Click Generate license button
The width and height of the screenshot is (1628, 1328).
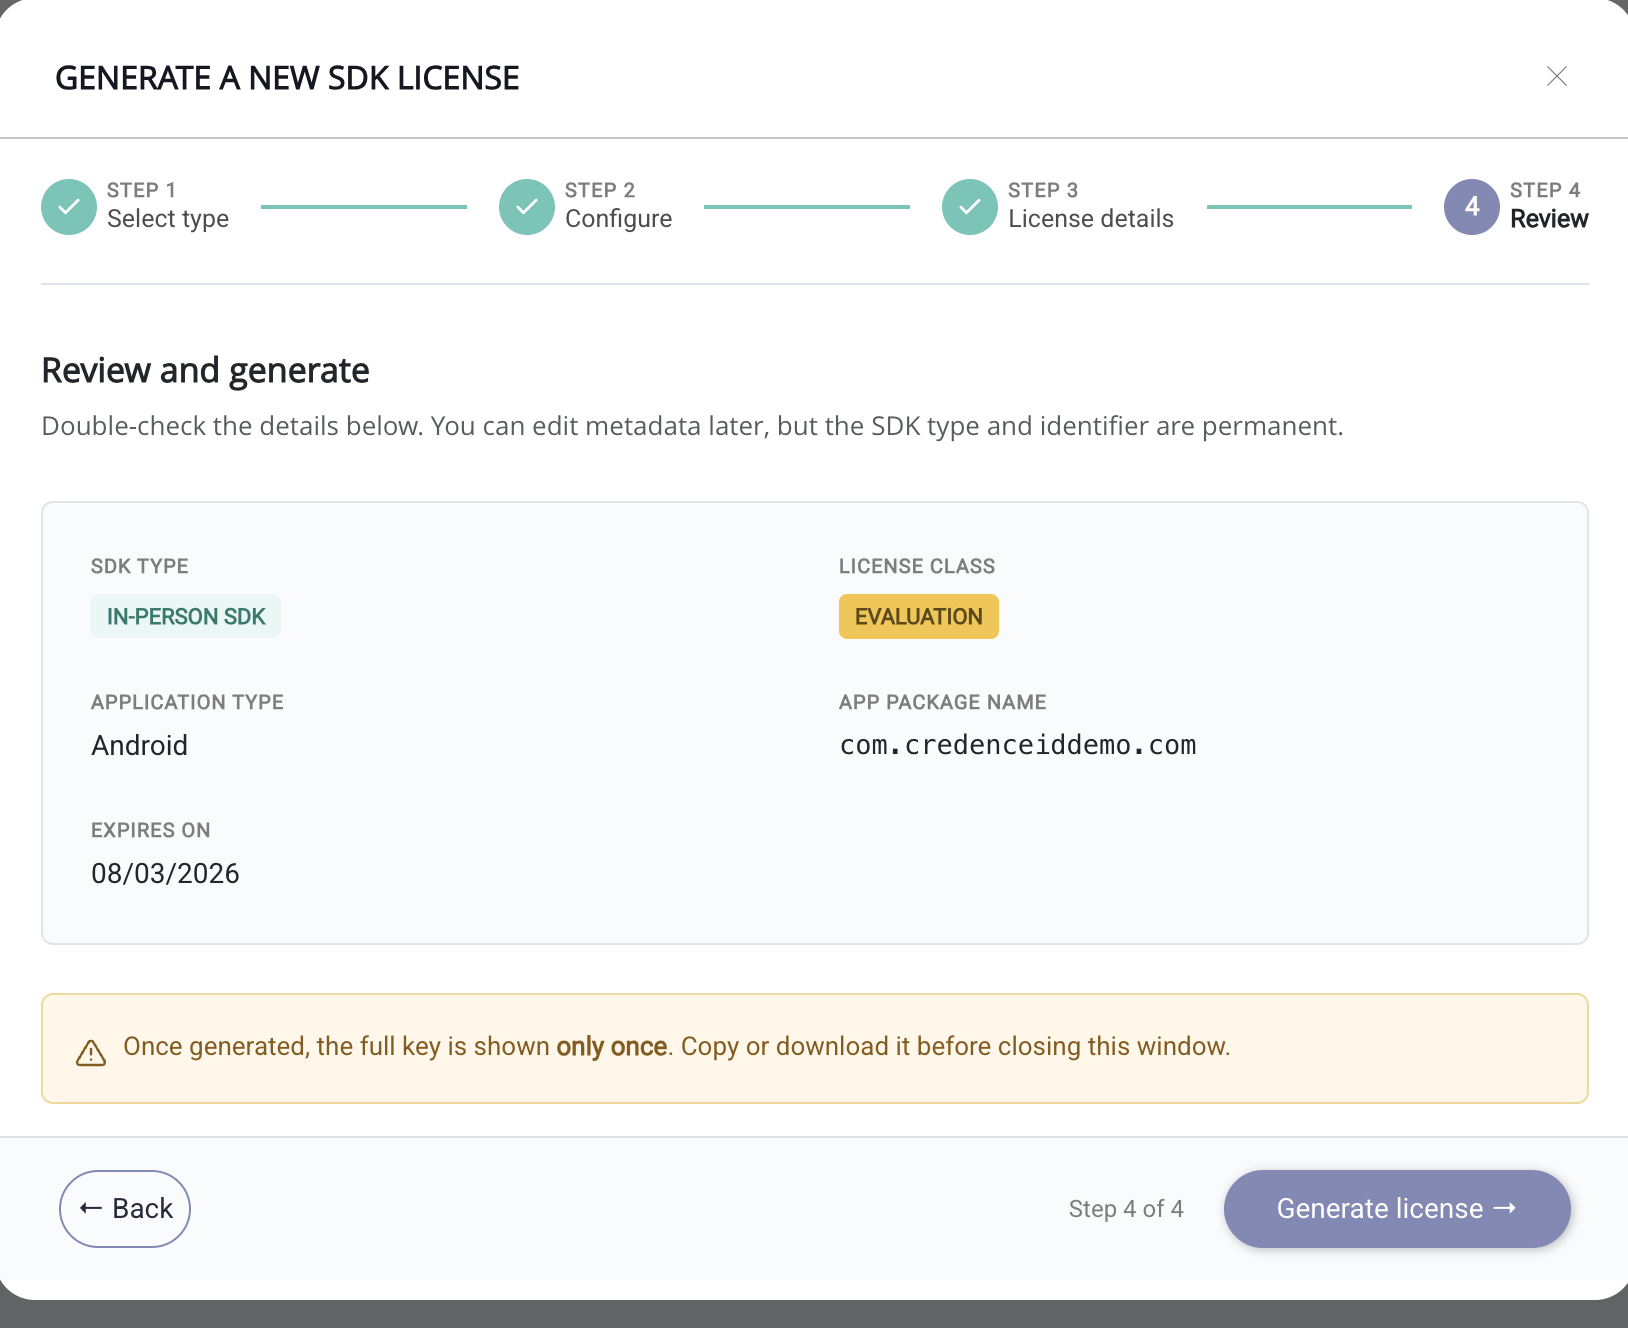pos(1397,1209)
